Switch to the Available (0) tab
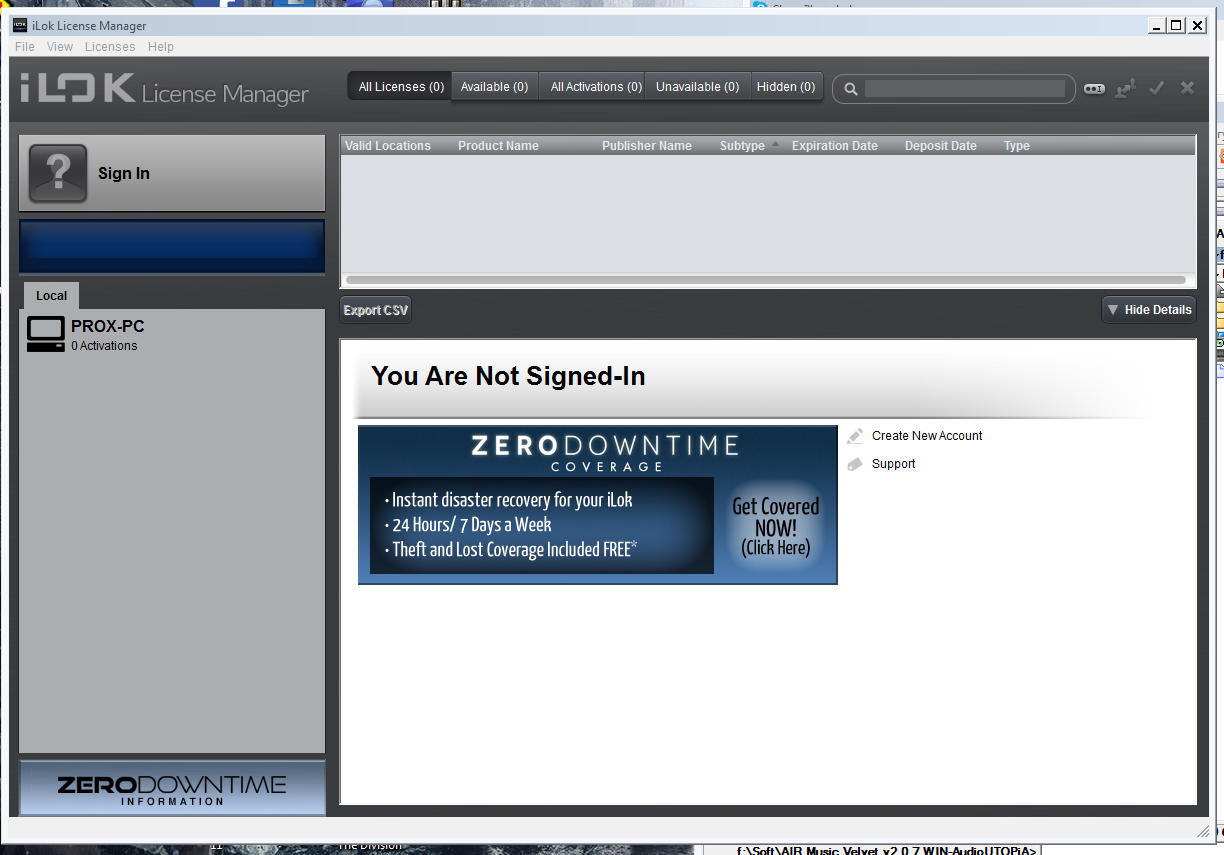 (x=494, y=87)
